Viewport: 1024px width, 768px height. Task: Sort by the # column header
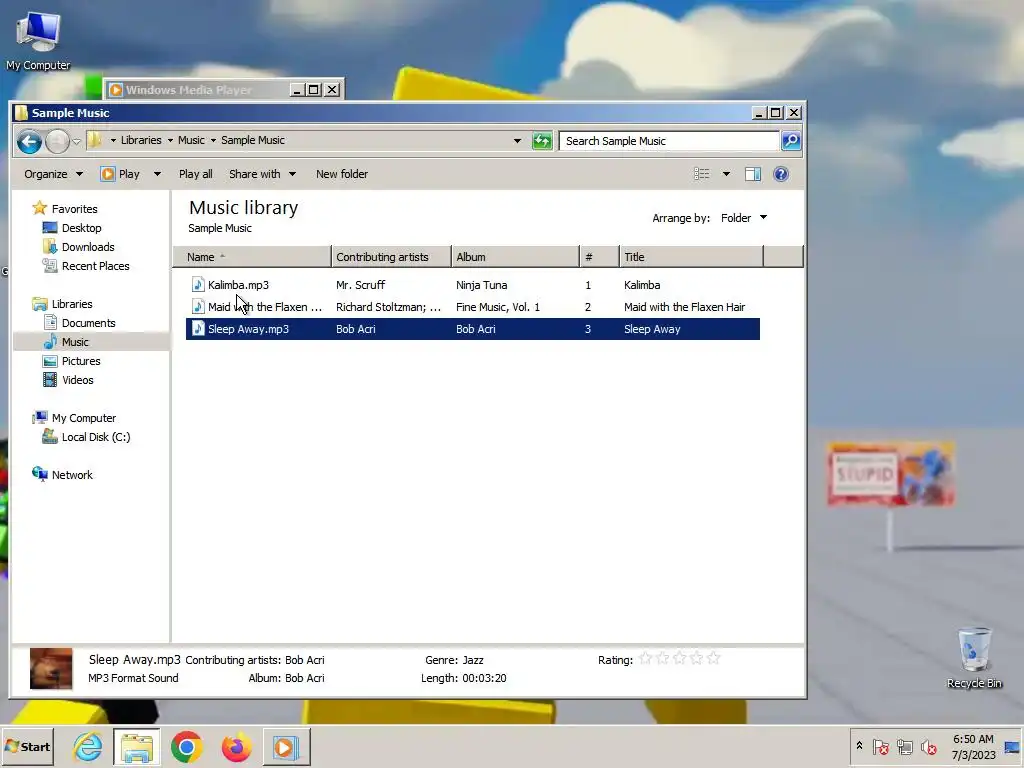(599, 257)
